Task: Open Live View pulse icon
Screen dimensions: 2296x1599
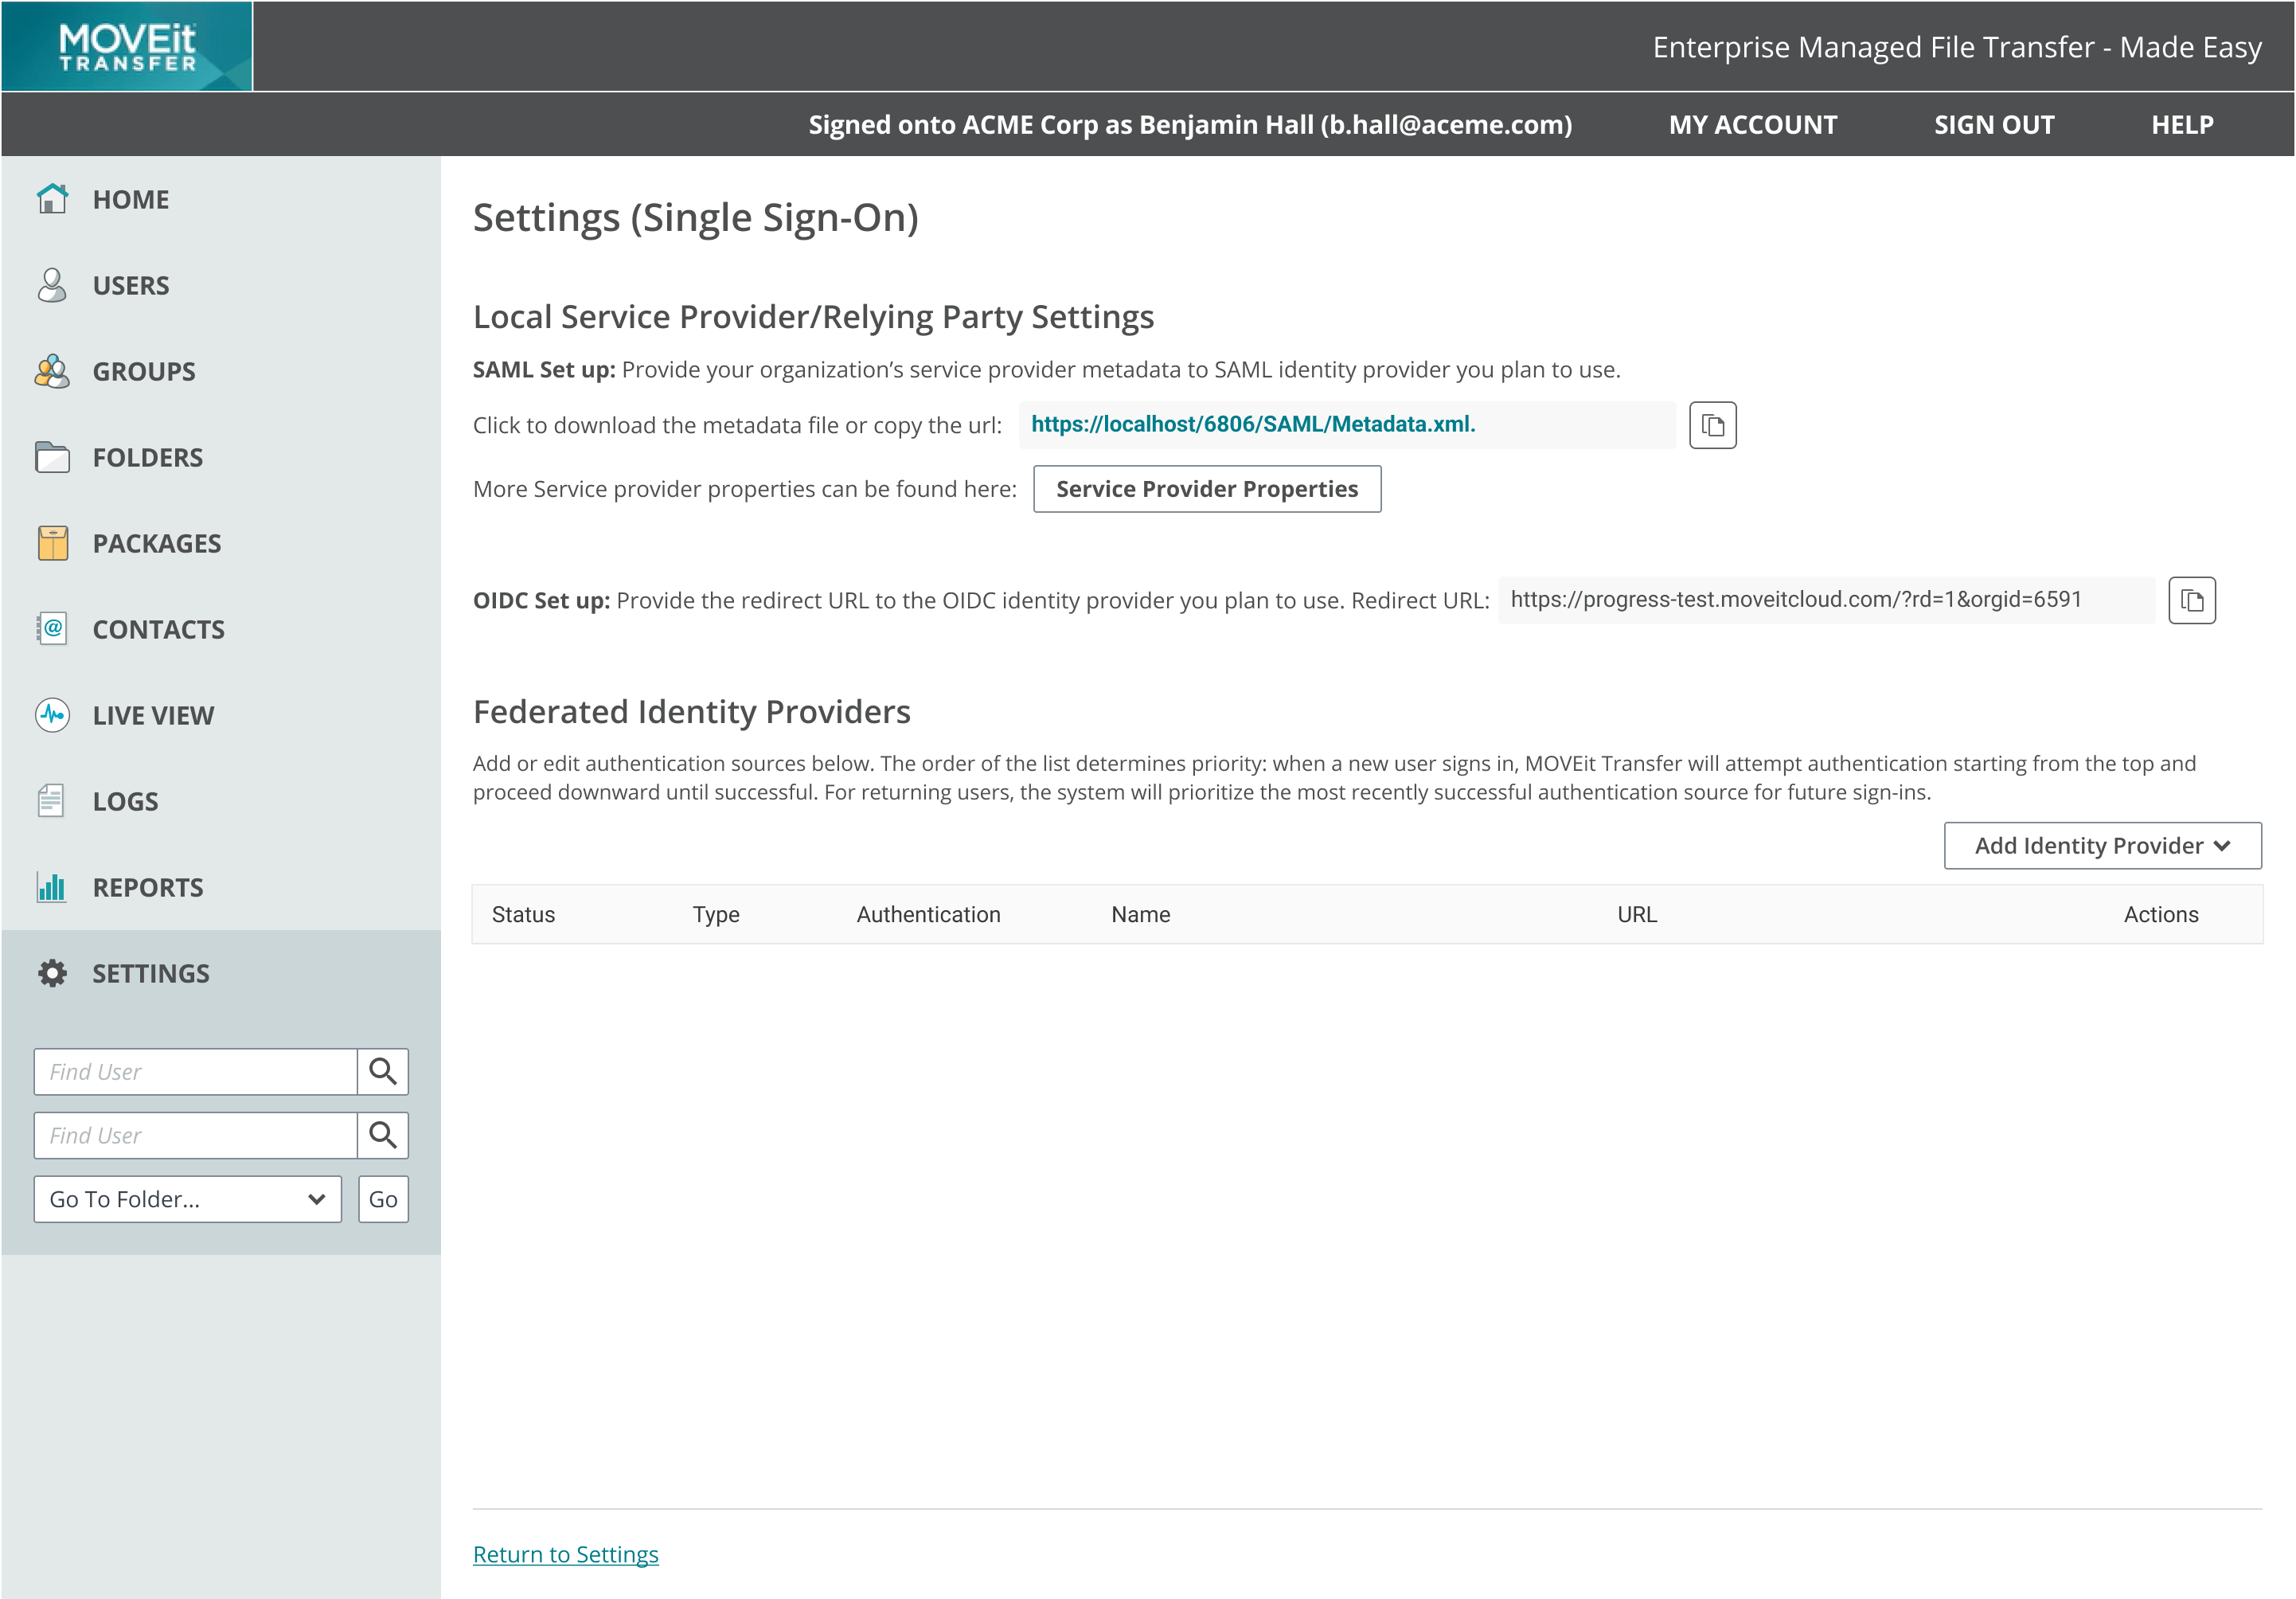Action: [x=52, y=715]
